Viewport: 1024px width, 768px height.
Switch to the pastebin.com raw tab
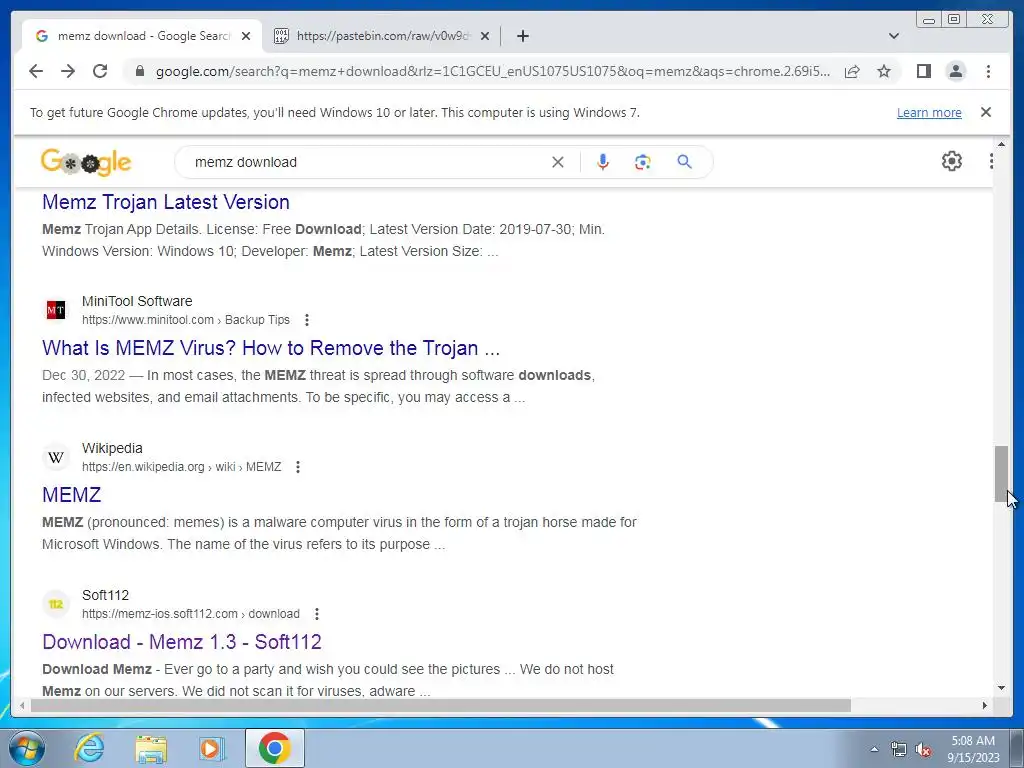(x=382, y=36)
